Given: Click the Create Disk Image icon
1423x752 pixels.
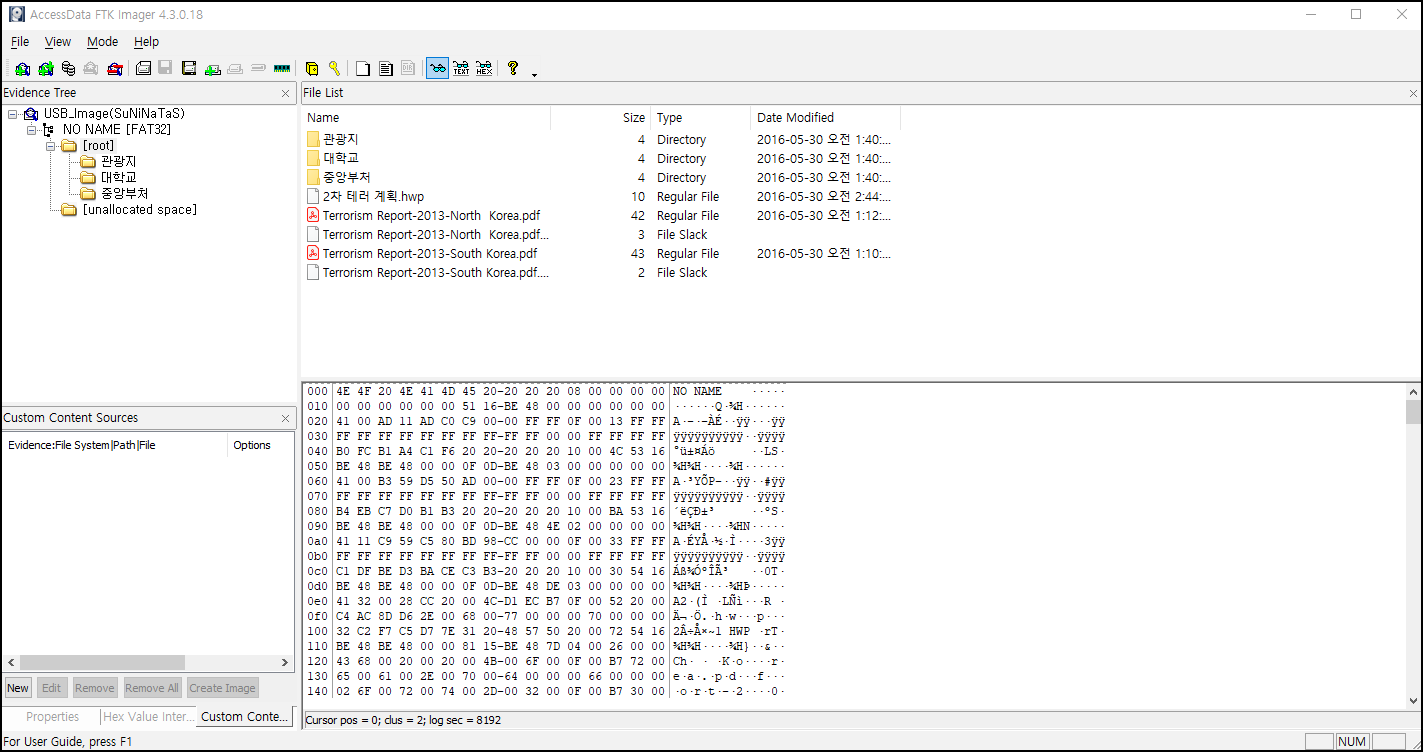Looking at the screenshot, I should coord(143,69).
